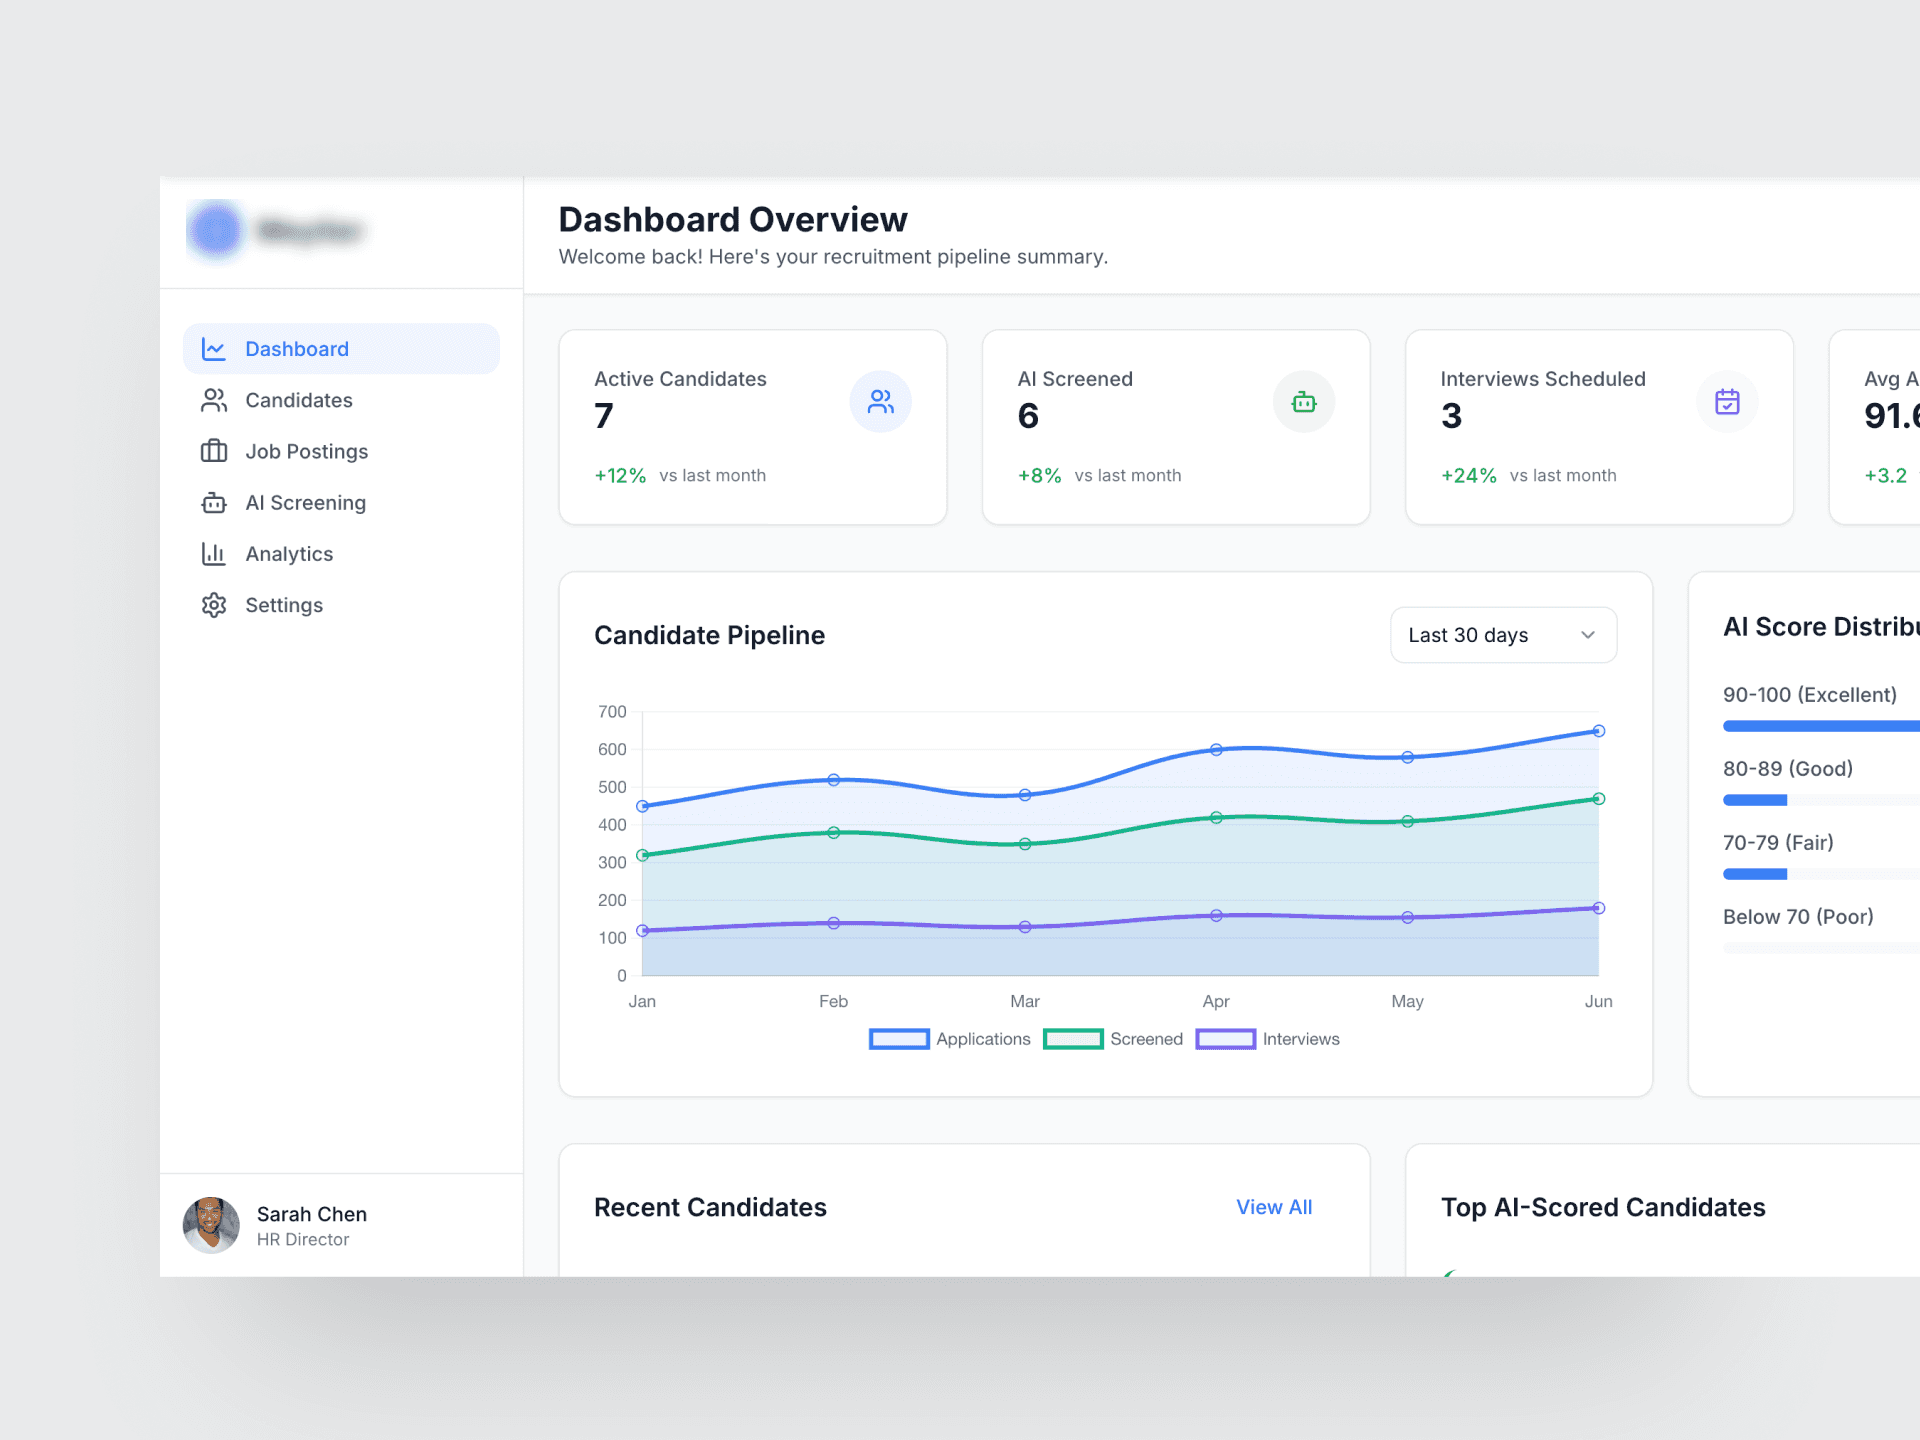The image size is (1920, 1440).
Task: Click the Dashboard line-chart icon in sidebar
Action: [x=214, y=349]
